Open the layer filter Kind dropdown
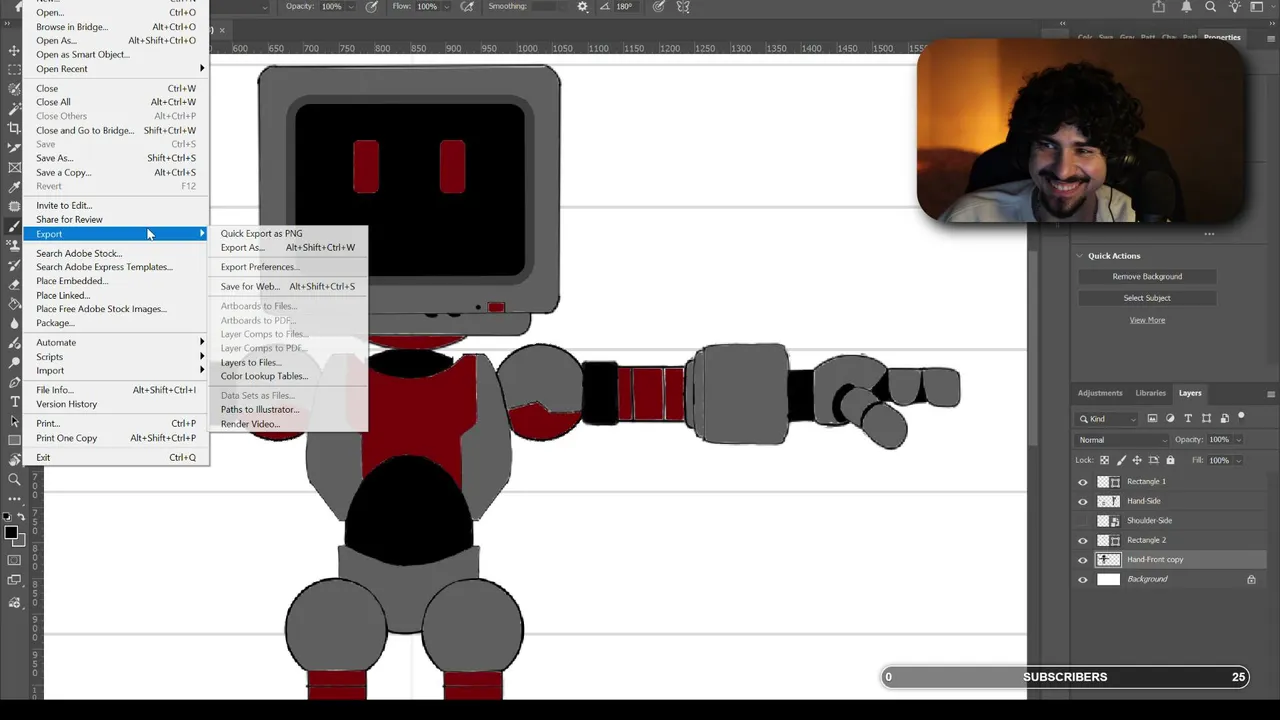Image resolution: width=1280 pixels, height=720 pixels. (x=1108, y=419)
